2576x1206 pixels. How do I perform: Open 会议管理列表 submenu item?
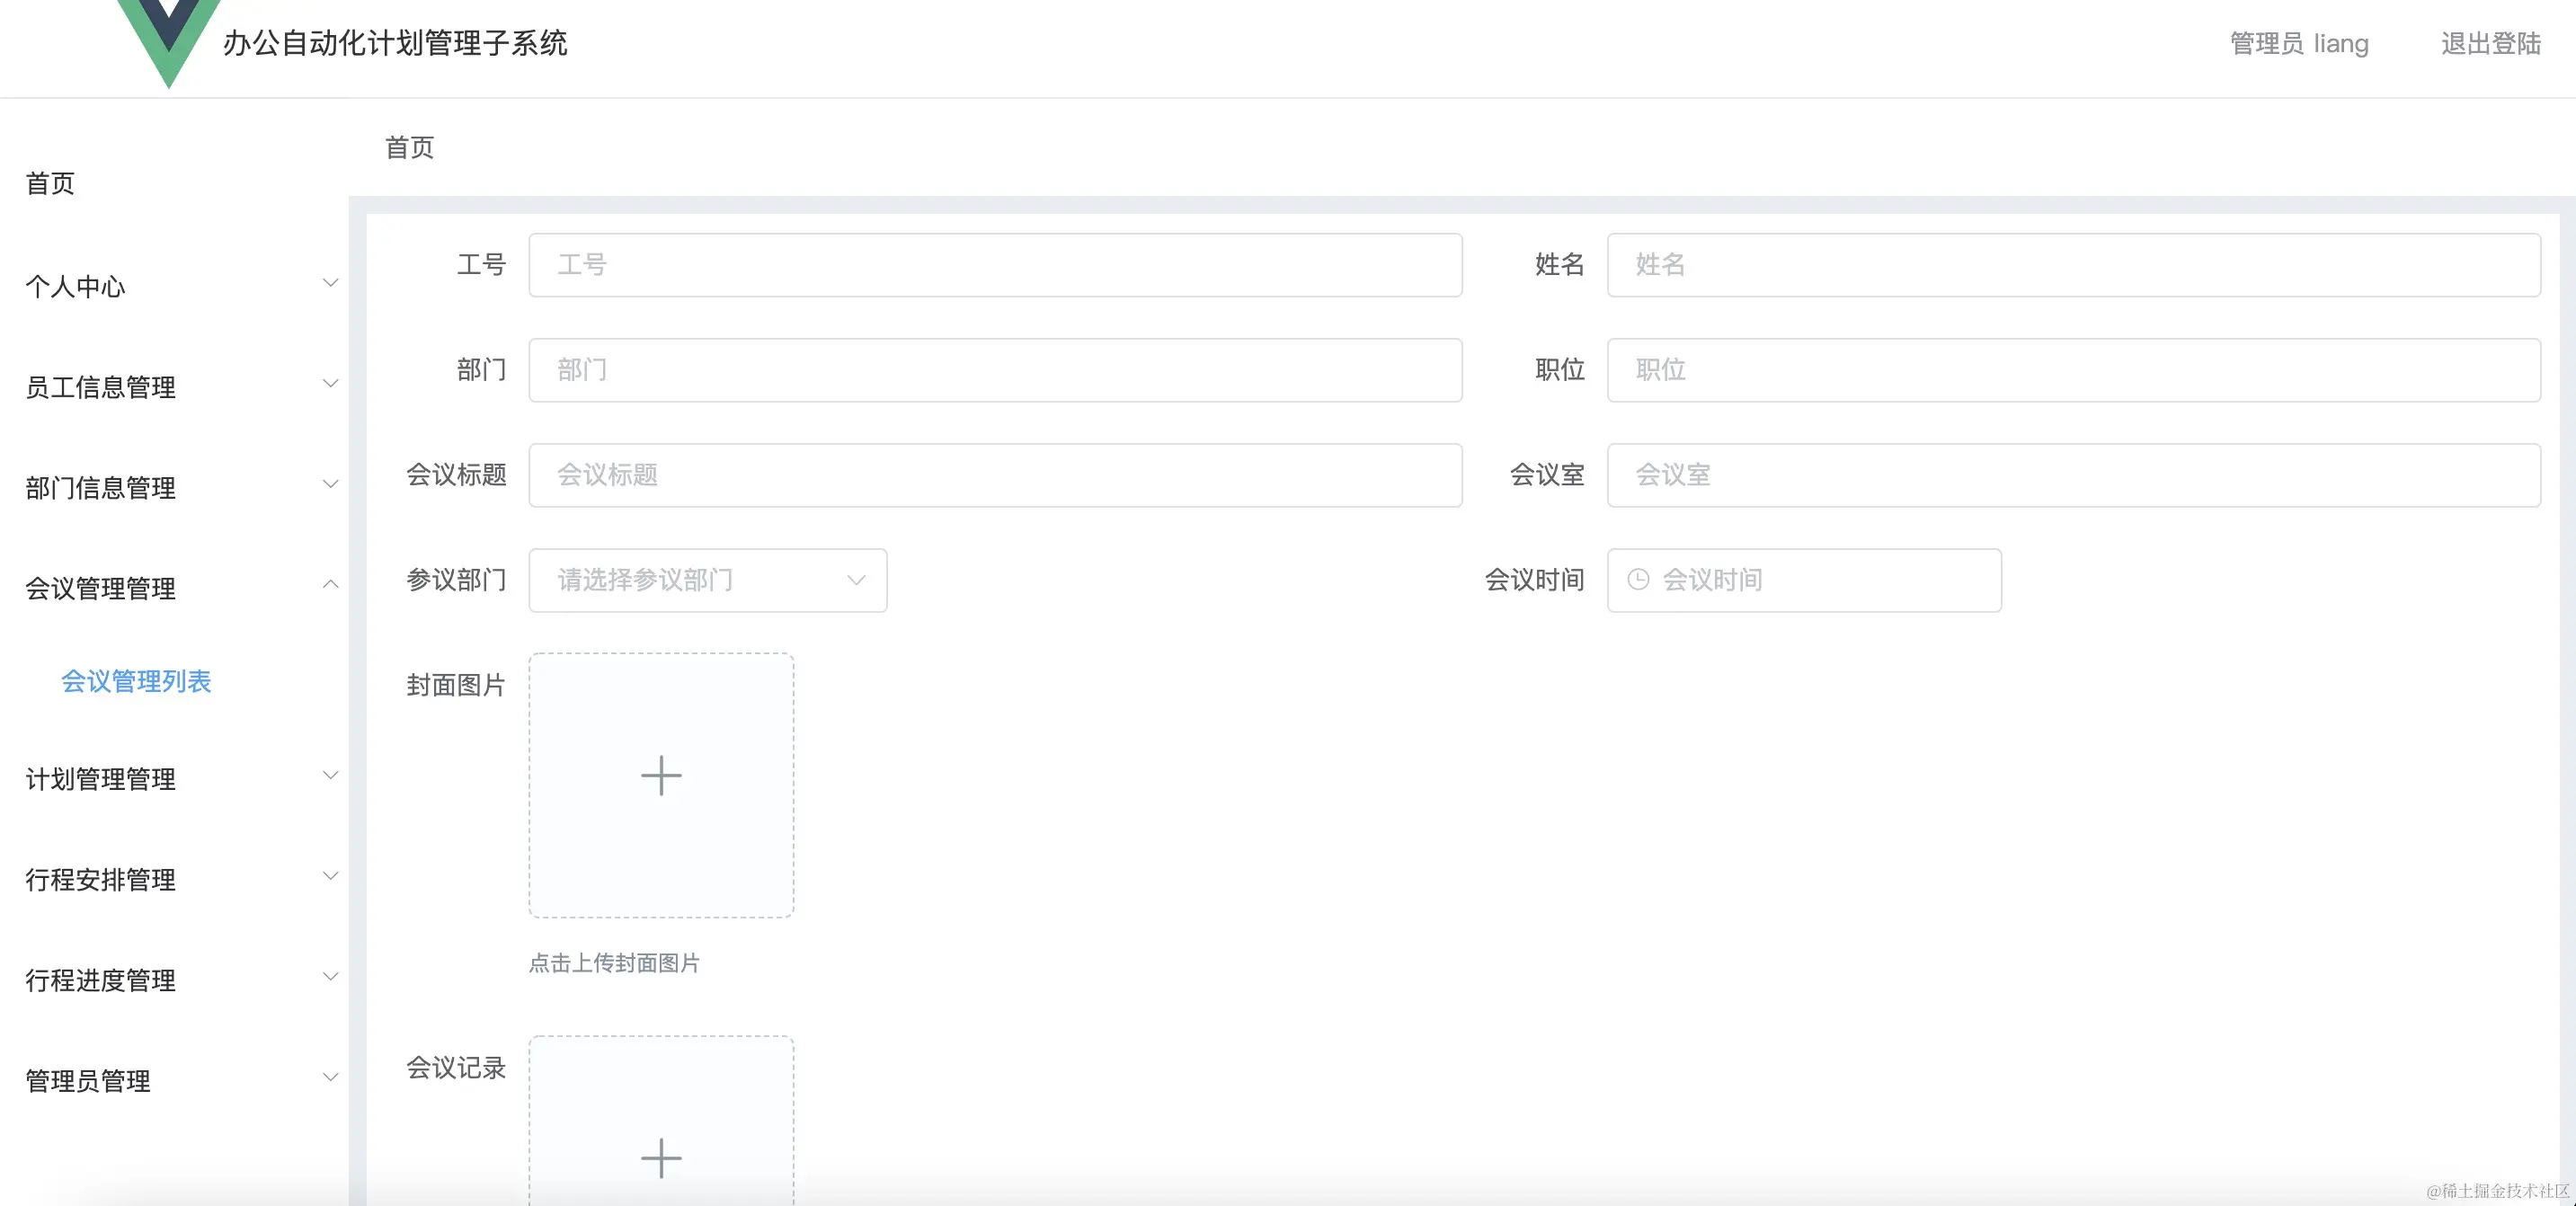[136, 681]
